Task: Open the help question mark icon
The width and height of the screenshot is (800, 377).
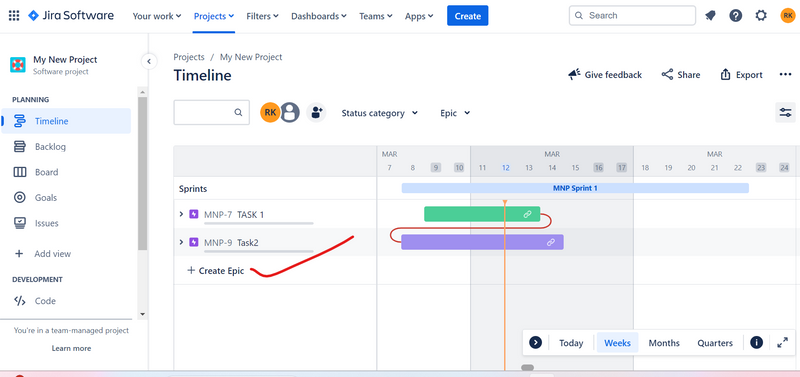Action: pos(736,16)
